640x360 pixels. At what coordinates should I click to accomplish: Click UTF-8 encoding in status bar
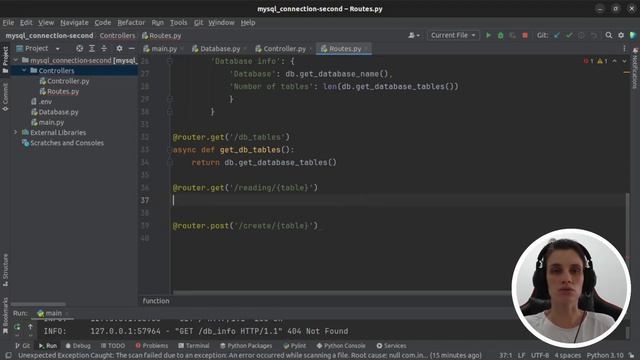[x=540, y=356]
